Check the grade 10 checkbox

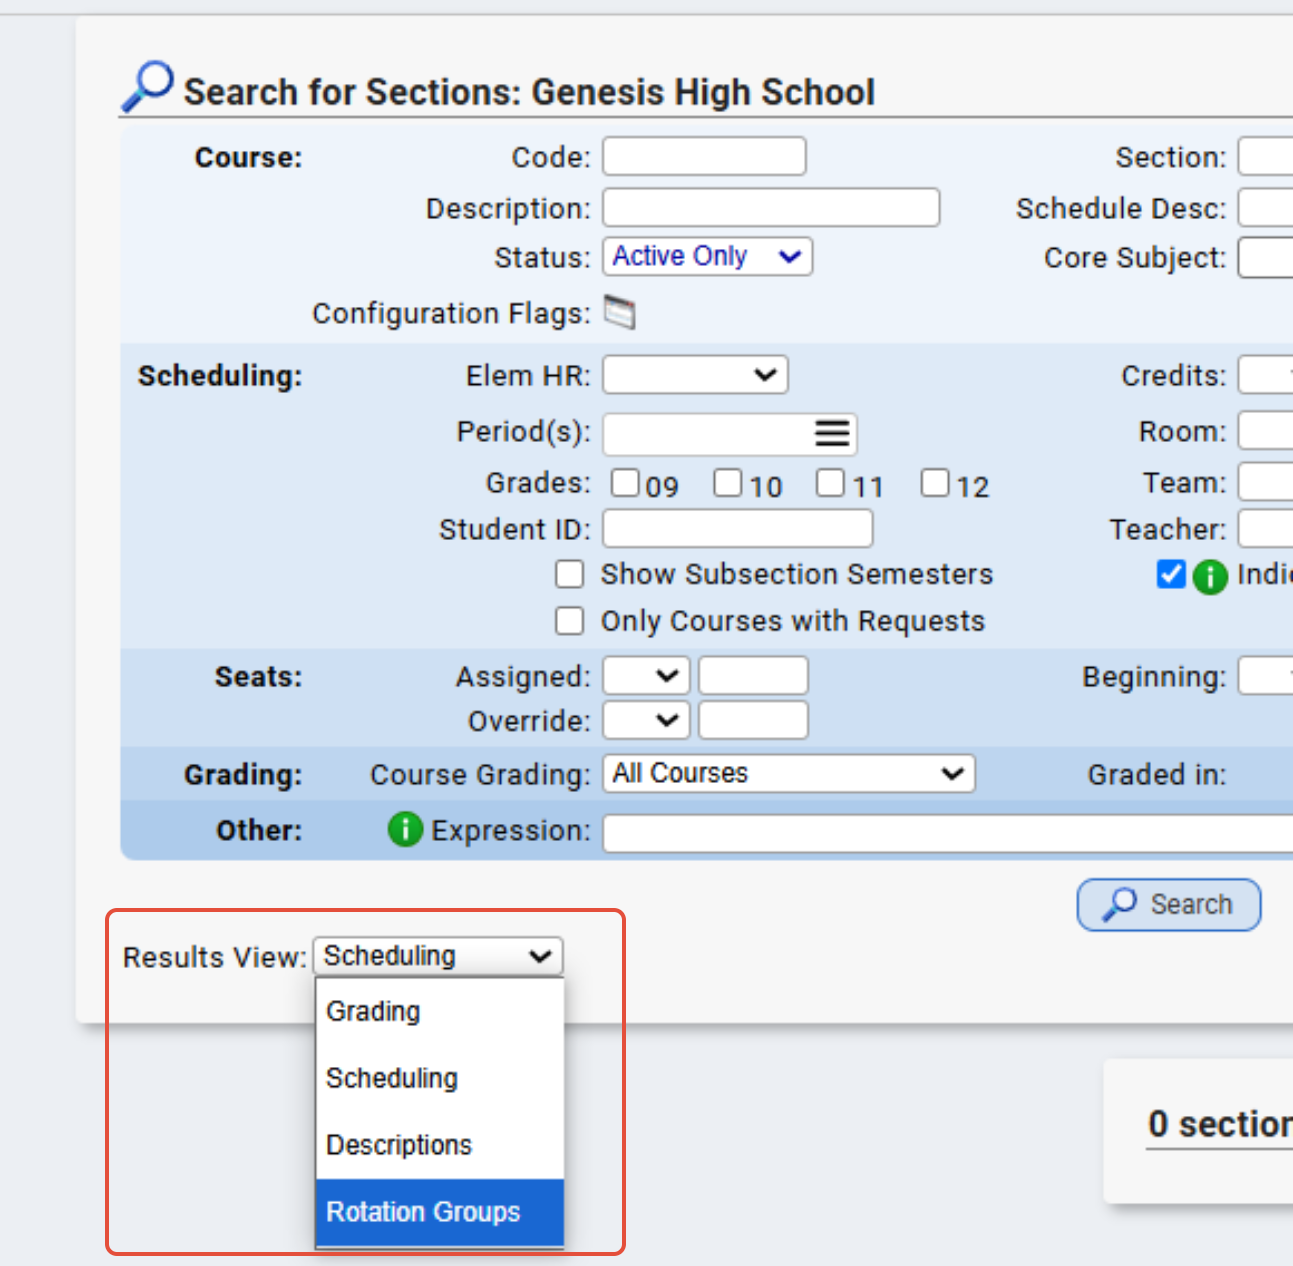tap(727, 483)
